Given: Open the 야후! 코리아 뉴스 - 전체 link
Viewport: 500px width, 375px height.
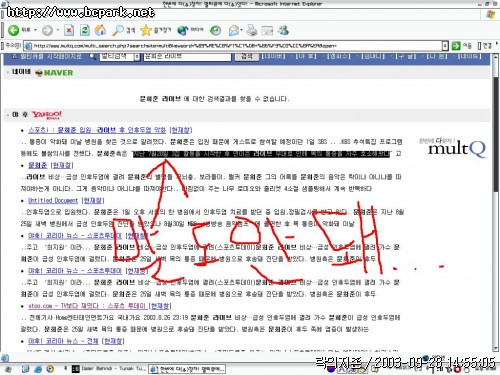Looking at the screenshot, I should (63, 341).
